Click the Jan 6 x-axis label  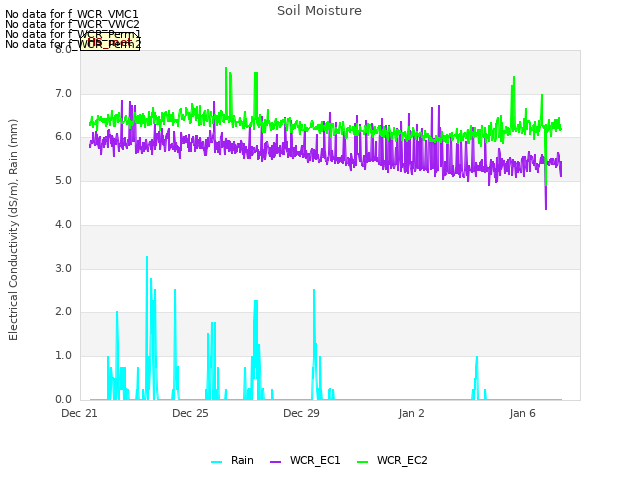click(522, 413)
